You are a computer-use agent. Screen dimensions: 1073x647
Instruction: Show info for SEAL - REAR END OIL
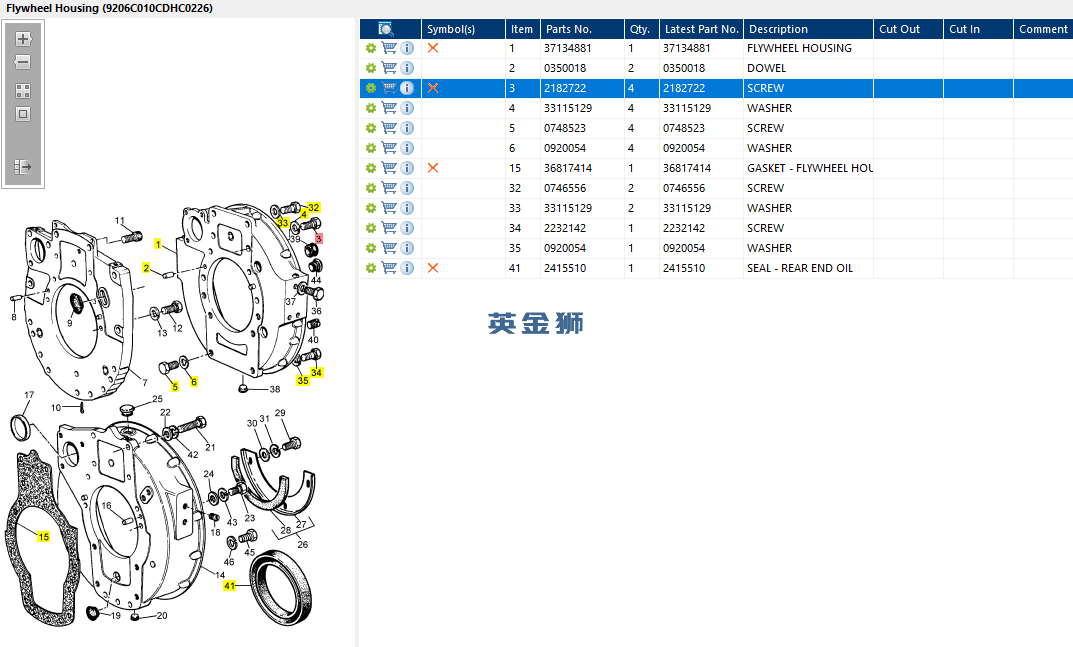click(x=407, y=268)
